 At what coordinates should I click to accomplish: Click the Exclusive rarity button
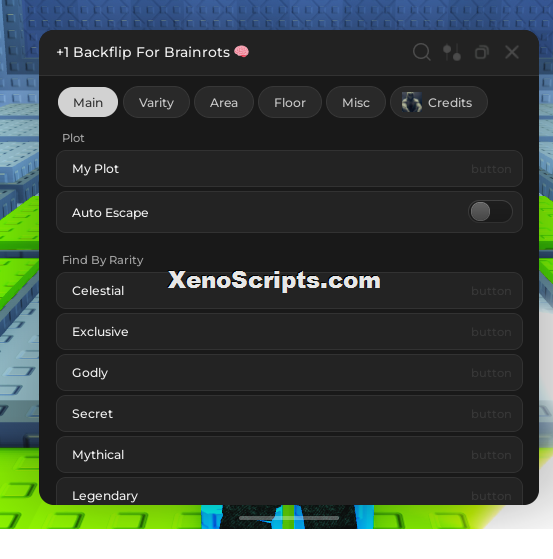(290, 332)
